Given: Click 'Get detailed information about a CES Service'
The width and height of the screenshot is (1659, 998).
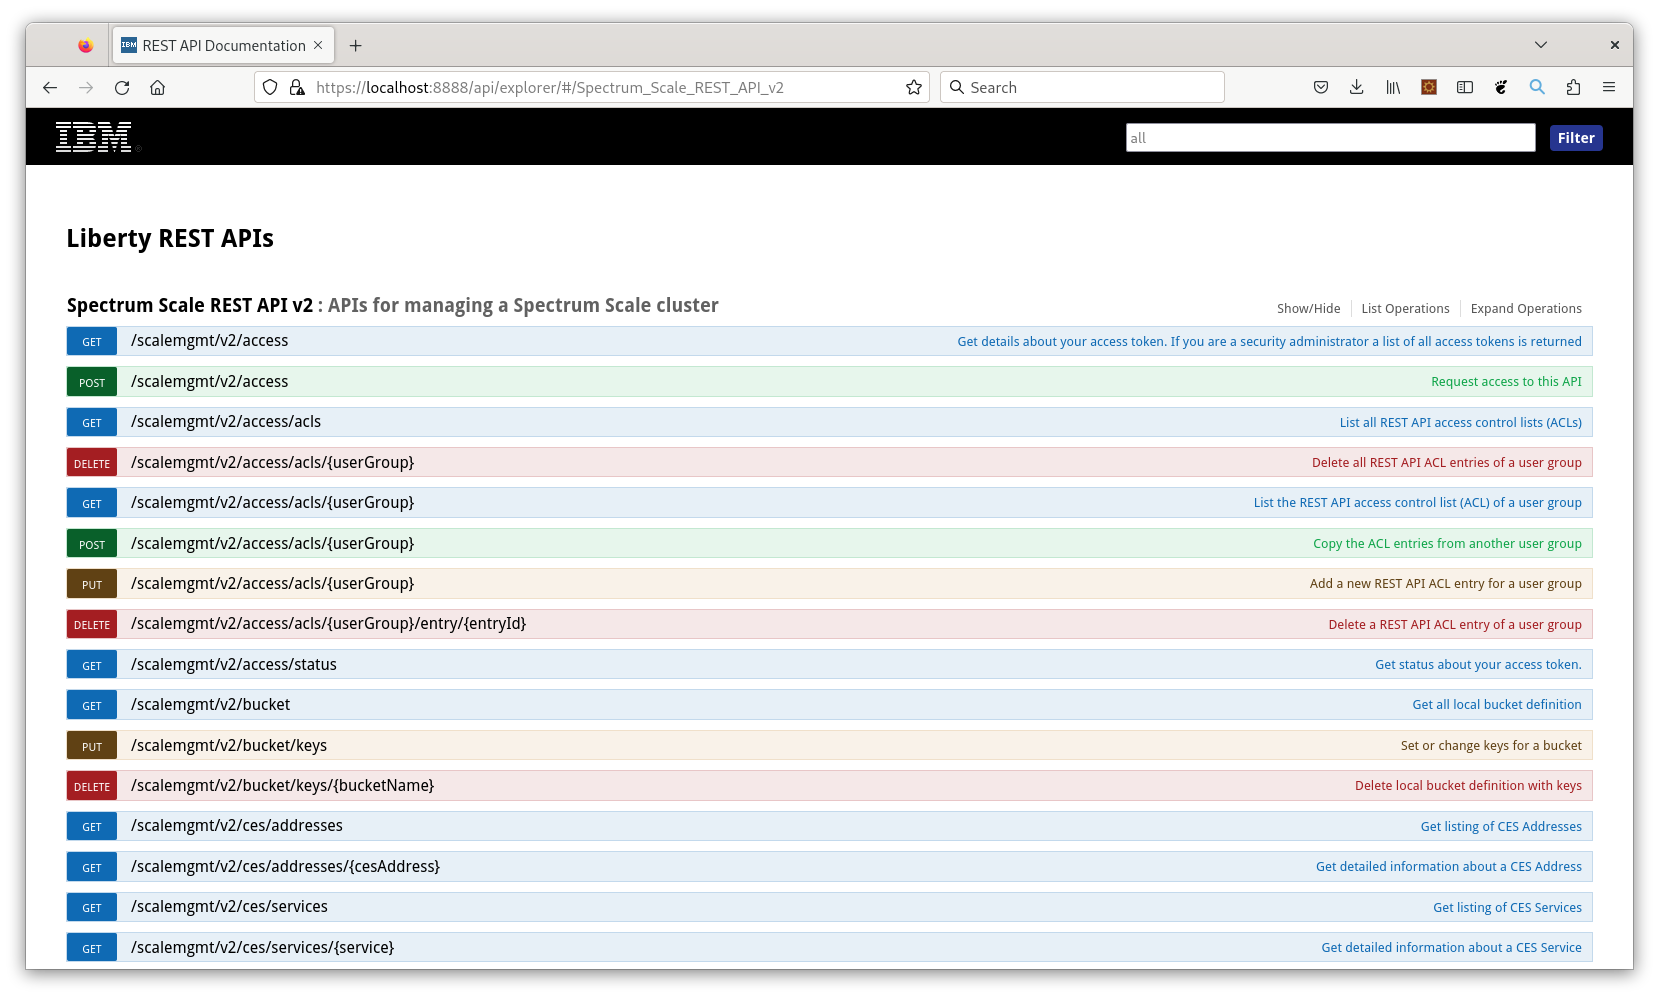Looking at the screenshot, I should (x=1451, y=948).
